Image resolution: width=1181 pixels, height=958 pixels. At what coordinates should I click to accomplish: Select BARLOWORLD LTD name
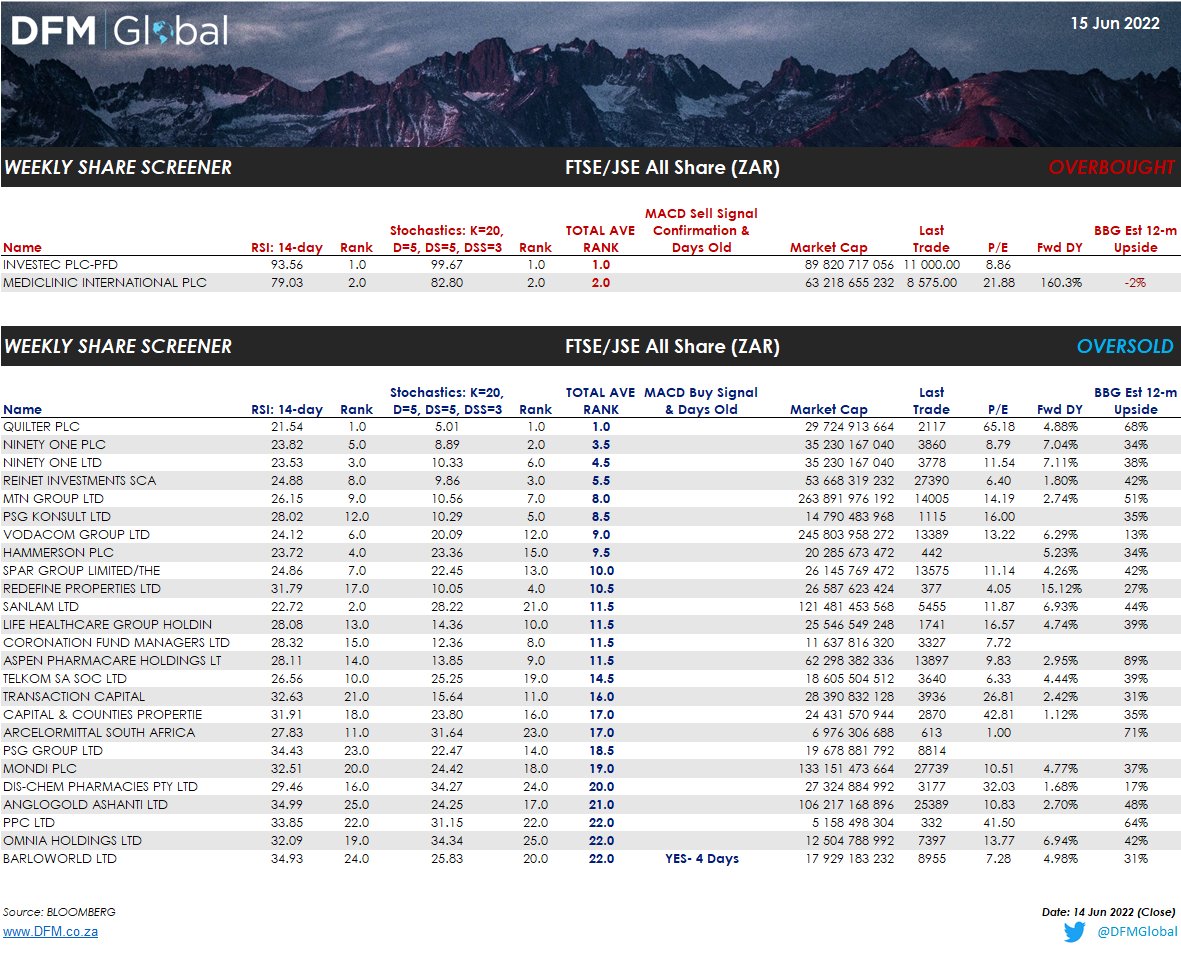[60, 859]
